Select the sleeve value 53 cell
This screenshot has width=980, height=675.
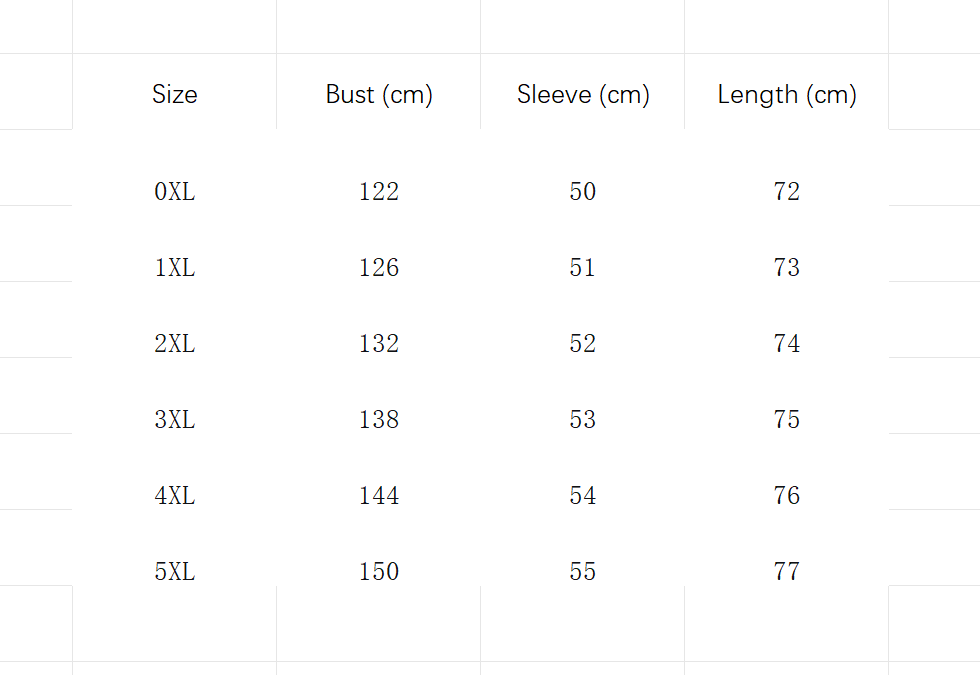(583, 419)
